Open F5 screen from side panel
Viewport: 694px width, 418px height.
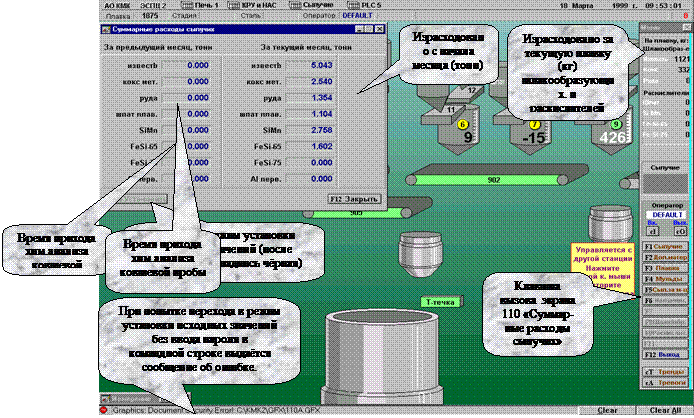[665, 290]
